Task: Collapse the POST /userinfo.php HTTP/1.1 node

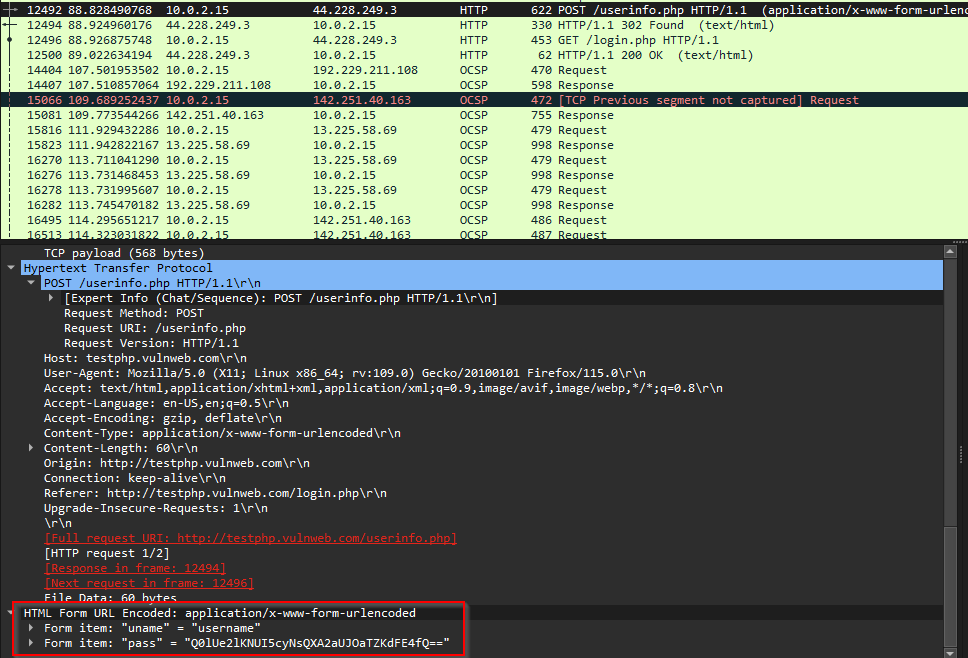Action: [x=32, y=283]
